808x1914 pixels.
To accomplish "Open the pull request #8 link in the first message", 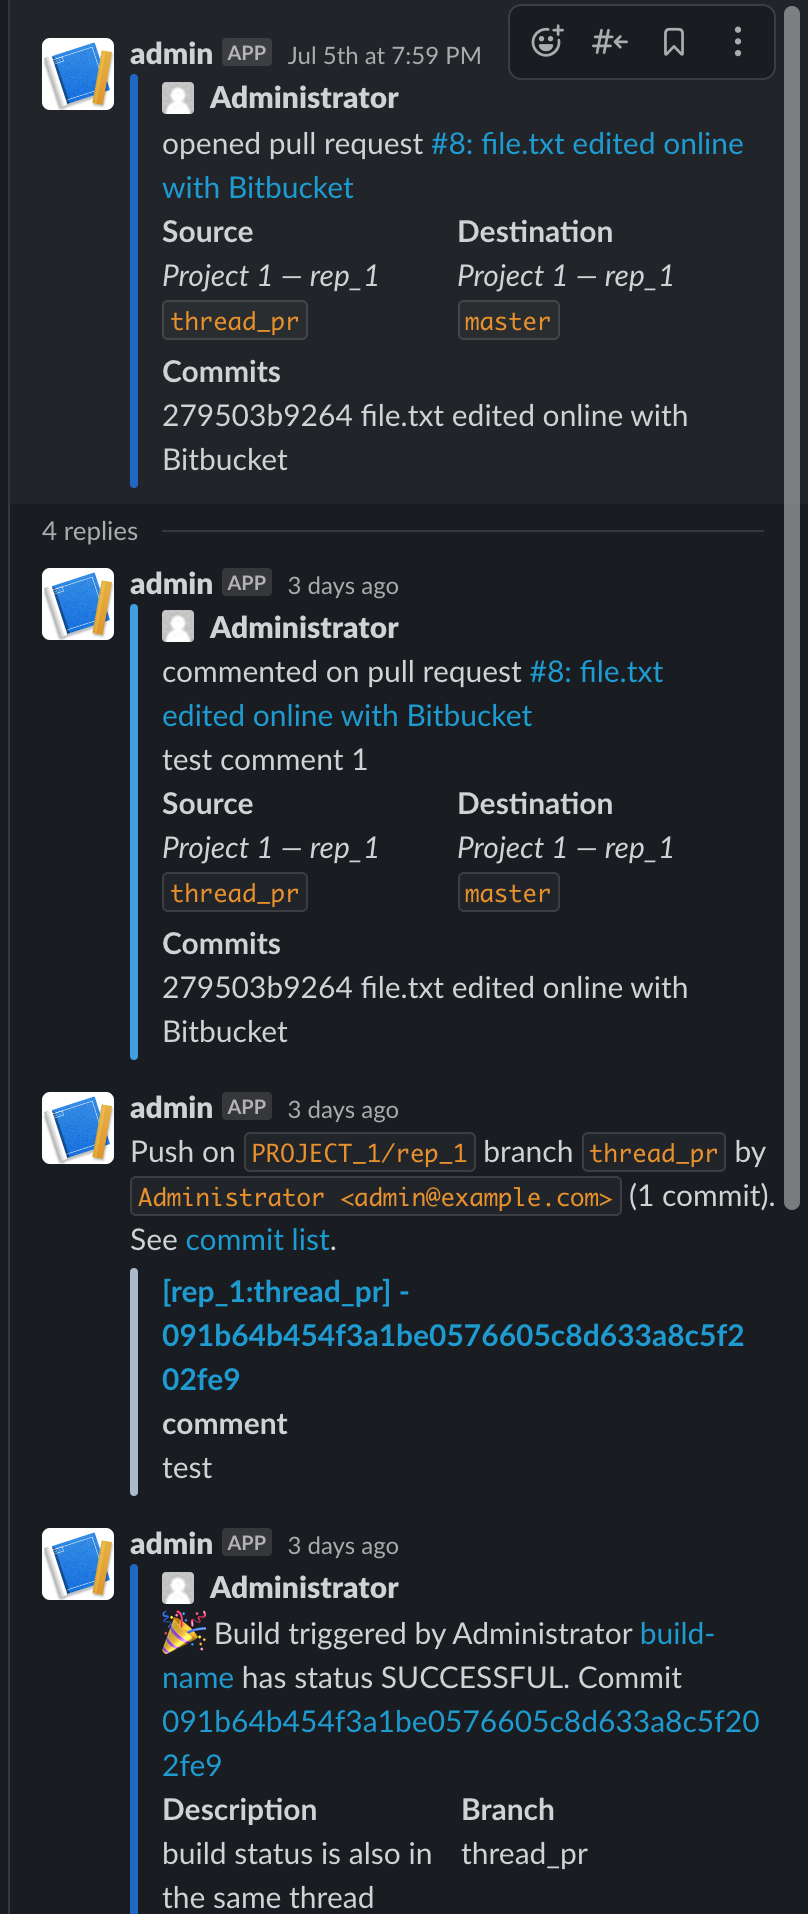I will pyautogui.click(x=586, y=145).
